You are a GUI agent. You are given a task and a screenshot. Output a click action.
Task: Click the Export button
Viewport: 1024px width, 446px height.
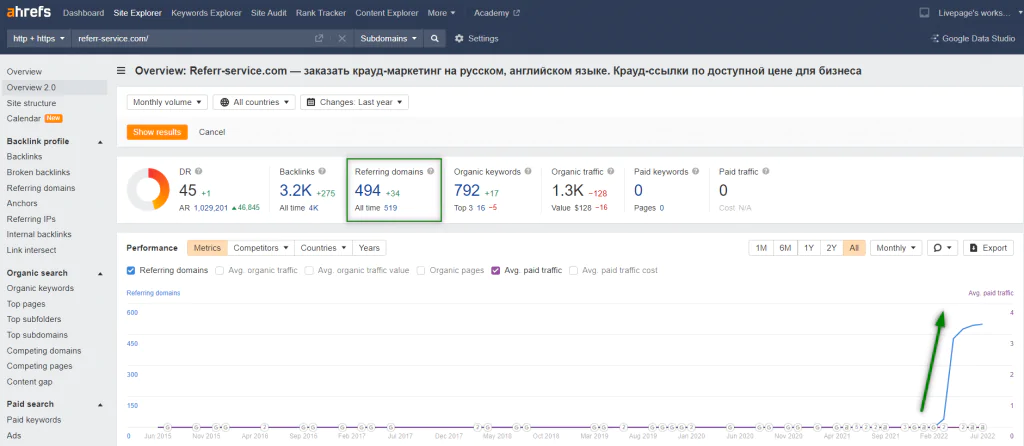point(989,248)
